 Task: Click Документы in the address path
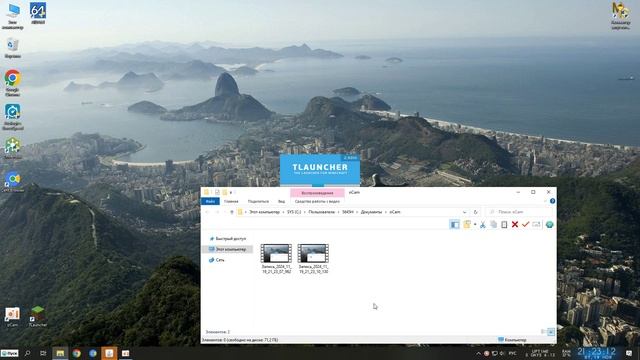[371, 212]
